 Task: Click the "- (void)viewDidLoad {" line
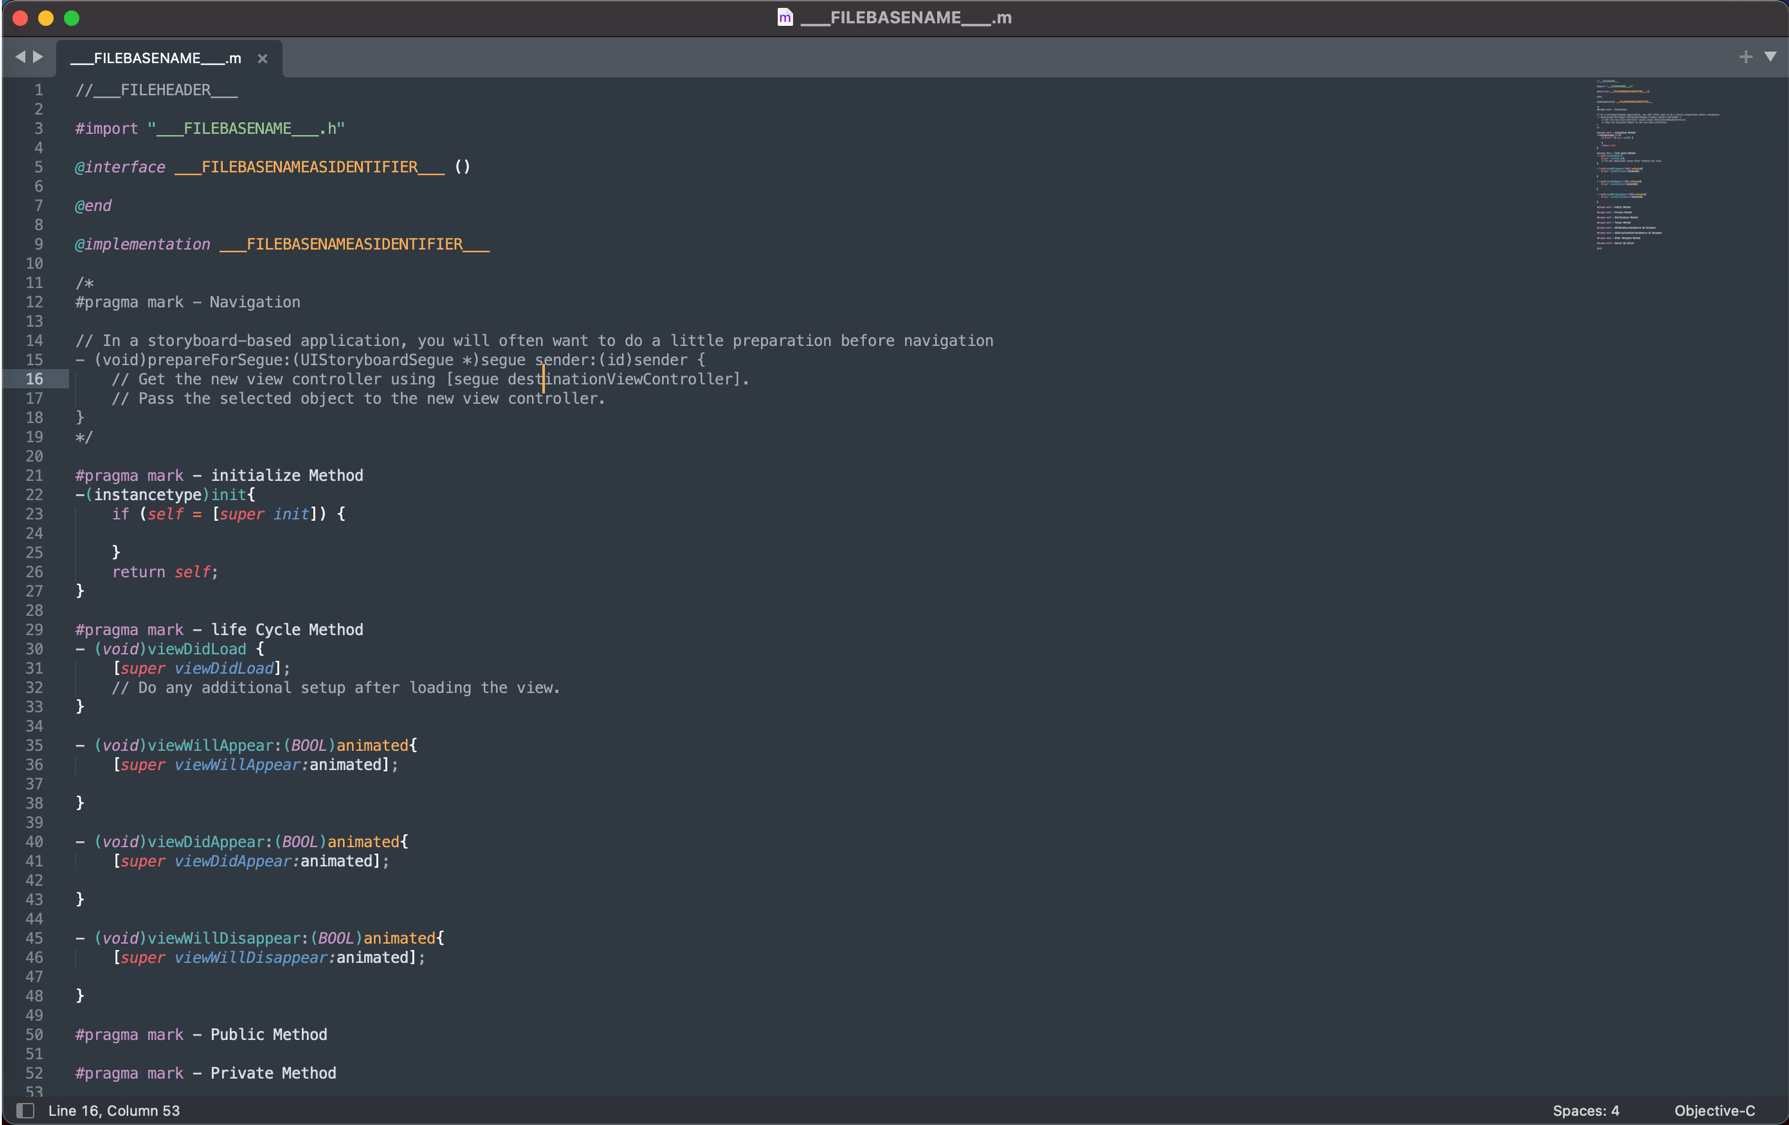click(x=170, y=649)
